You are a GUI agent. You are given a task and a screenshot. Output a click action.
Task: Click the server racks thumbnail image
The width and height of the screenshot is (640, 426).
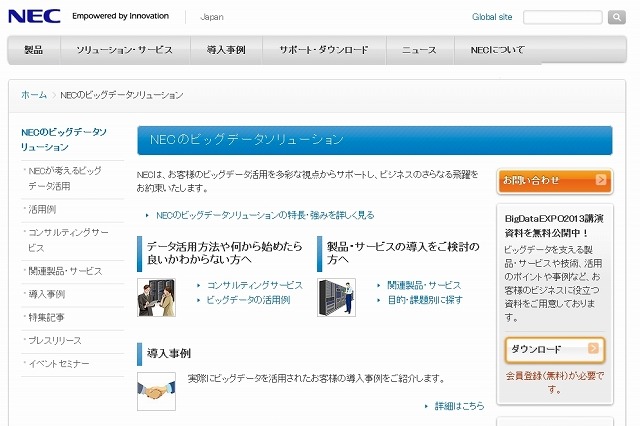(336, 297)
